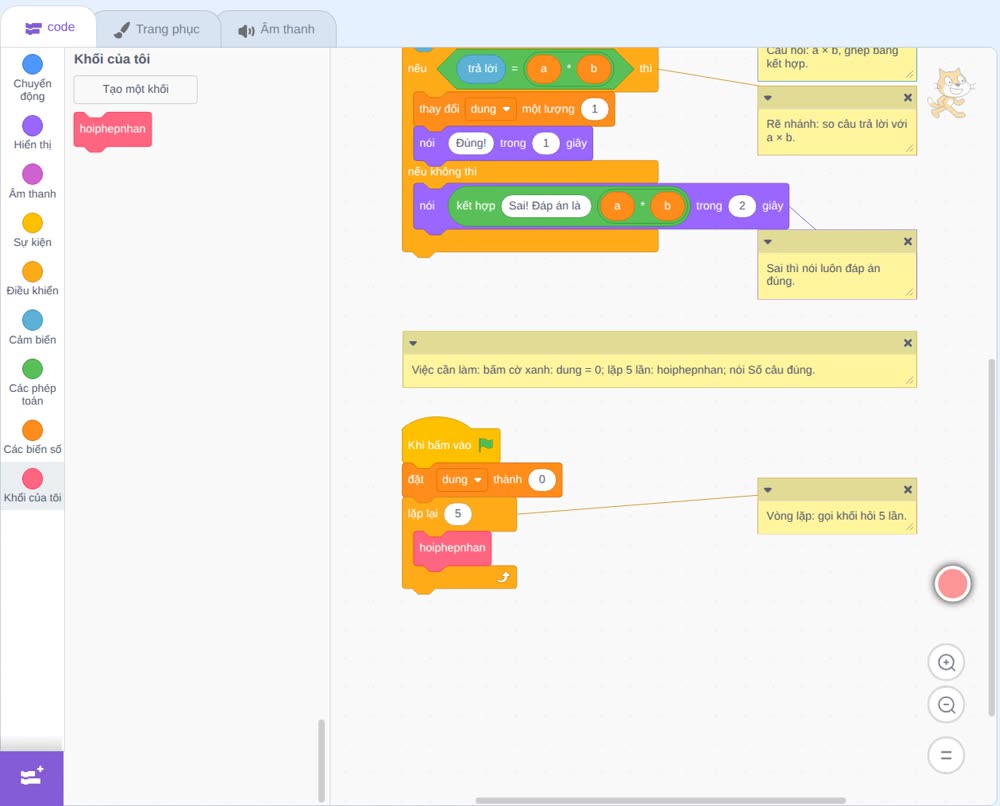Click the Tạo một khối button
This screenshot has height=806, width=1000.
point(136,89)
